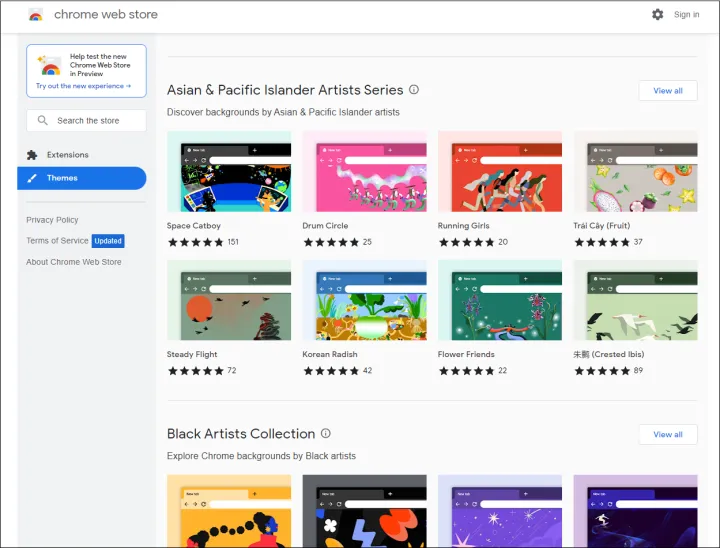Open the settings gear icon
Screen dimensions: 720x548
[657, 15]
